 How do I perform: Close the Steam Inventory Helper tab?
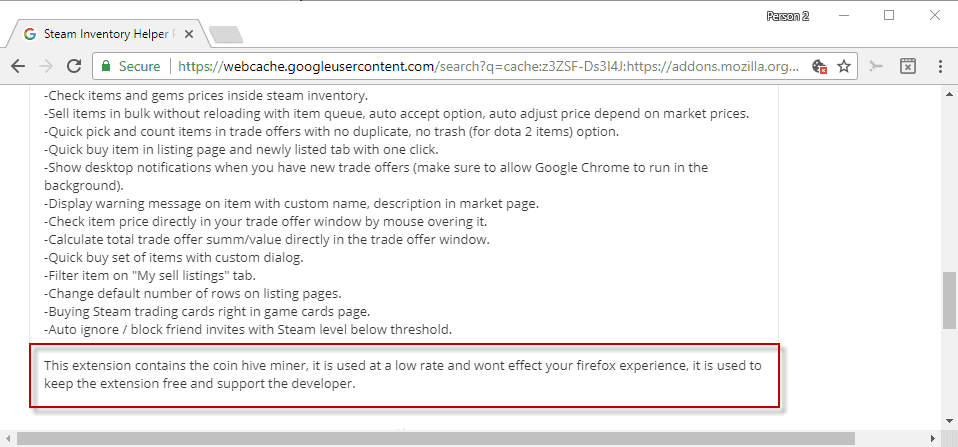[x=189, y=35]
